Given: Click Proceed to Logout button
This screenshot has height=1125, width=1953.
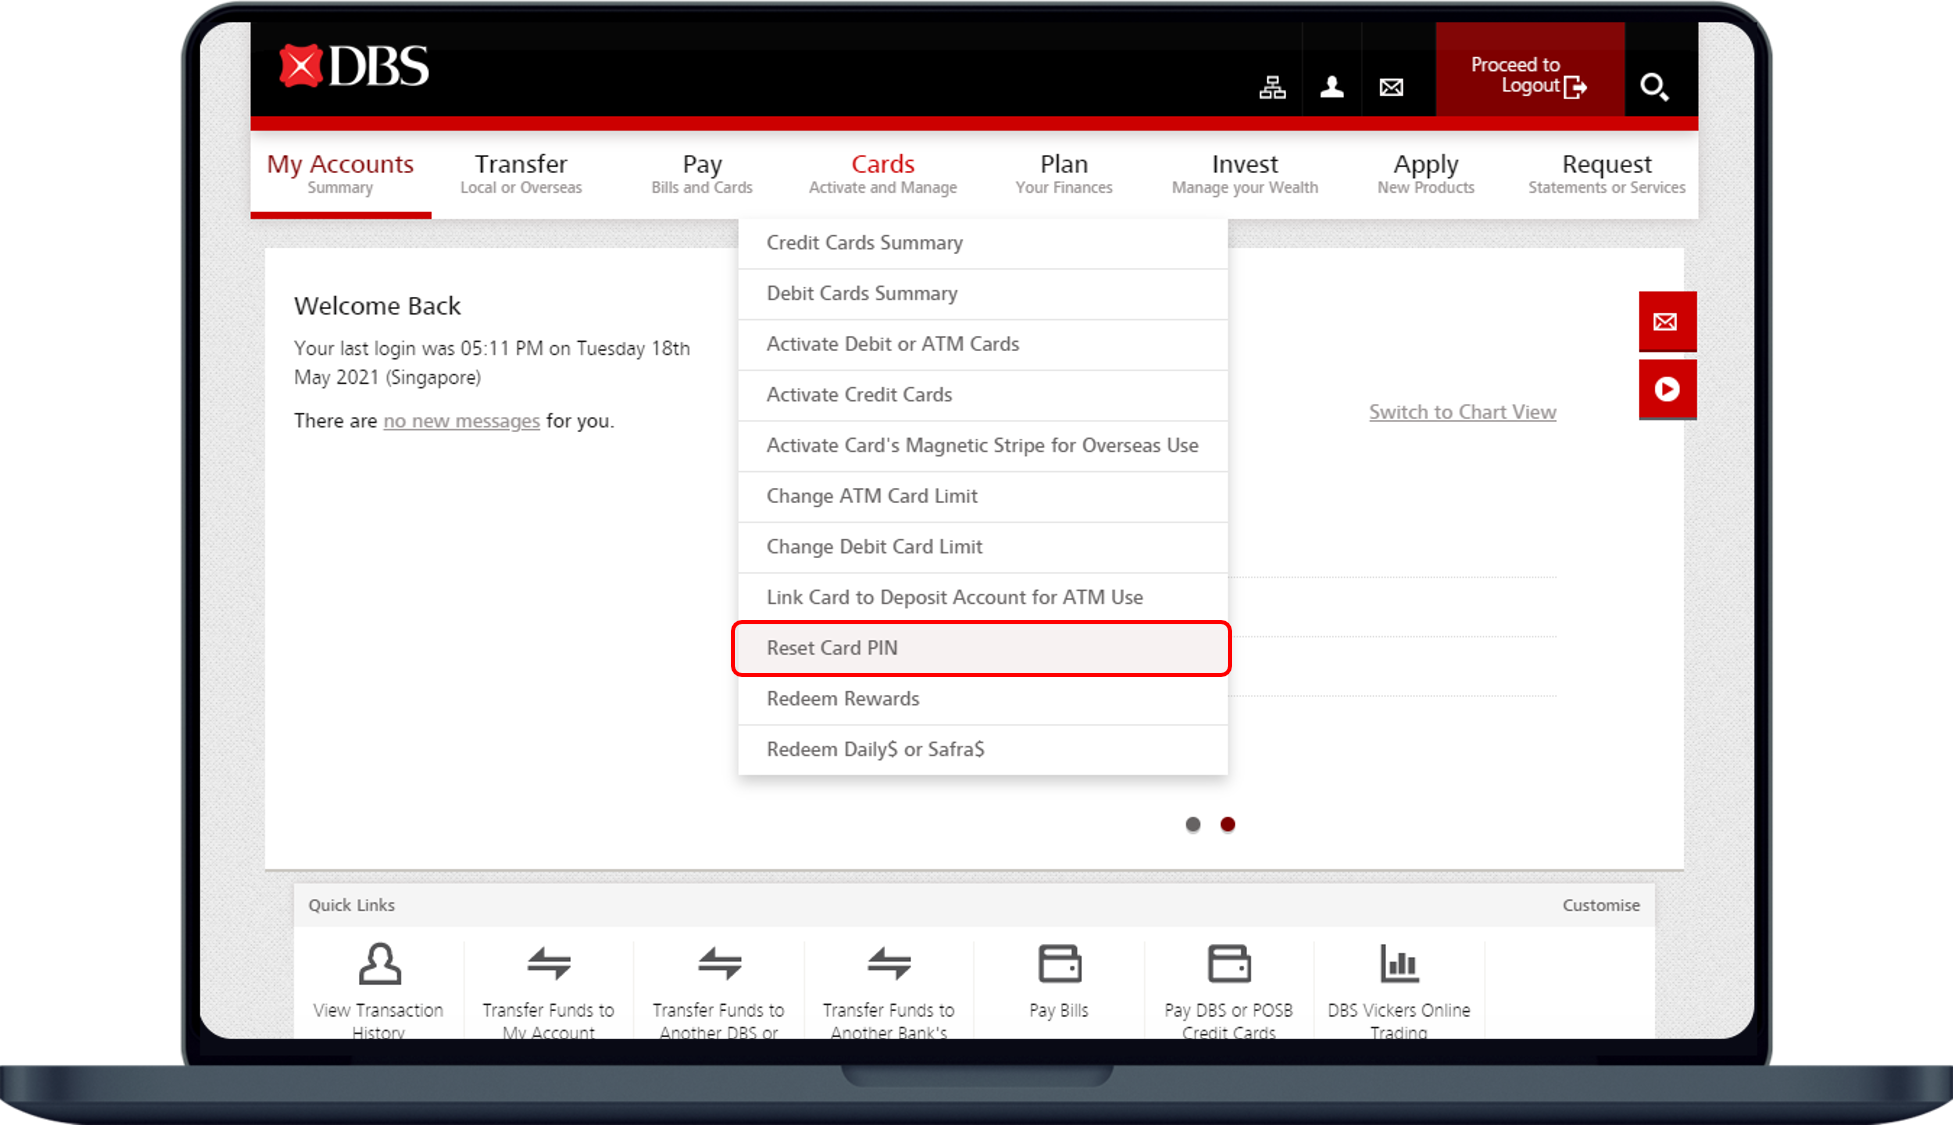Looking at the screenshot, I should click(1529, 76).
